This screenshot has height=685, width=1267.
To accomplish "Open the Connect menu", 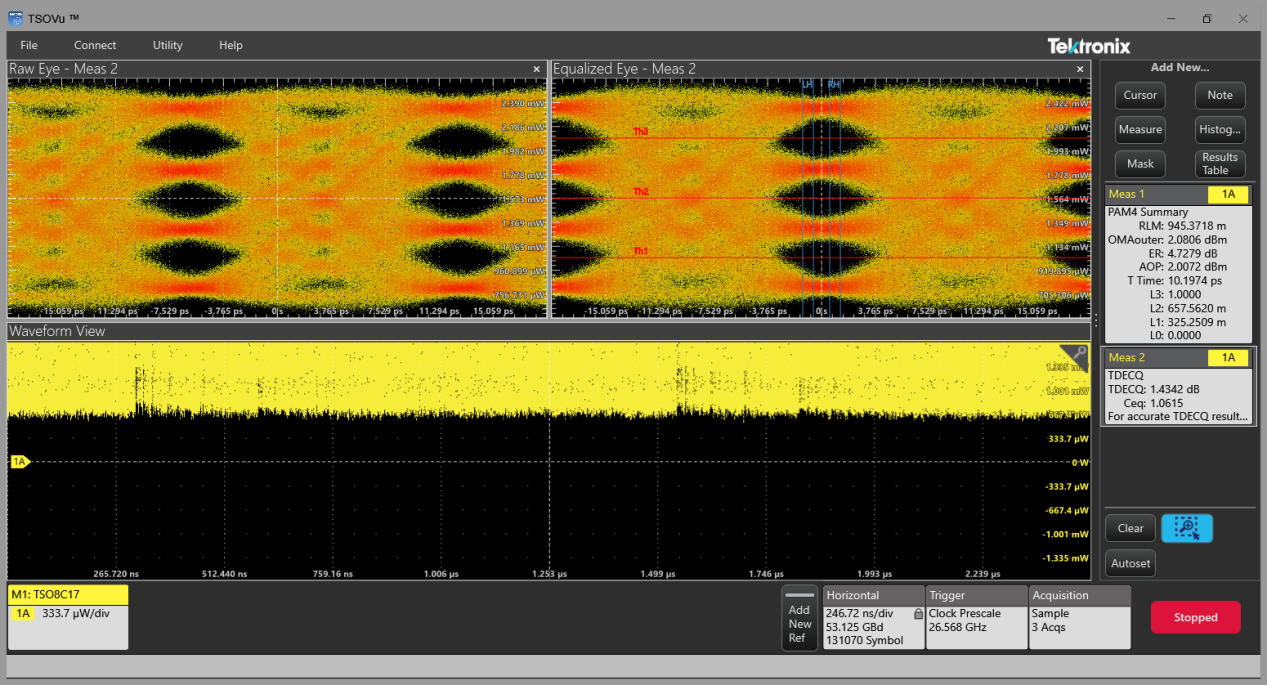I will [95, 45].
